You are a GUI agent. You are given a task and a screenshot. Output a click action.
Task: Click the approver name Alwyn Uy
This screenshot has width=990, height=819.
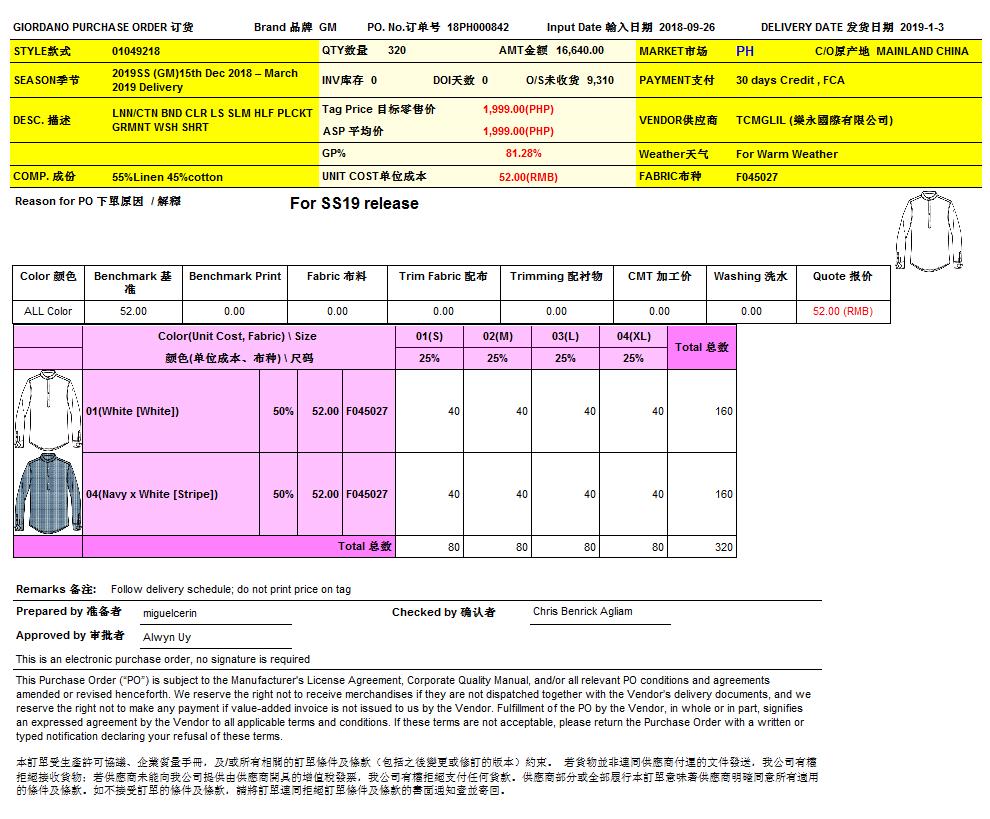click(x=167, y=637)
